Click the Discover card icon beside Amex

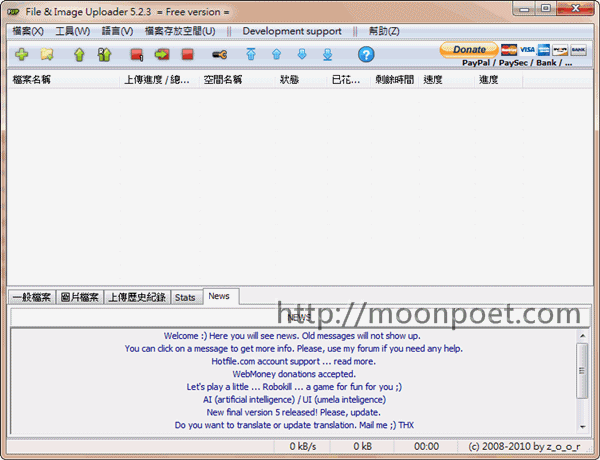pos(560,50)
